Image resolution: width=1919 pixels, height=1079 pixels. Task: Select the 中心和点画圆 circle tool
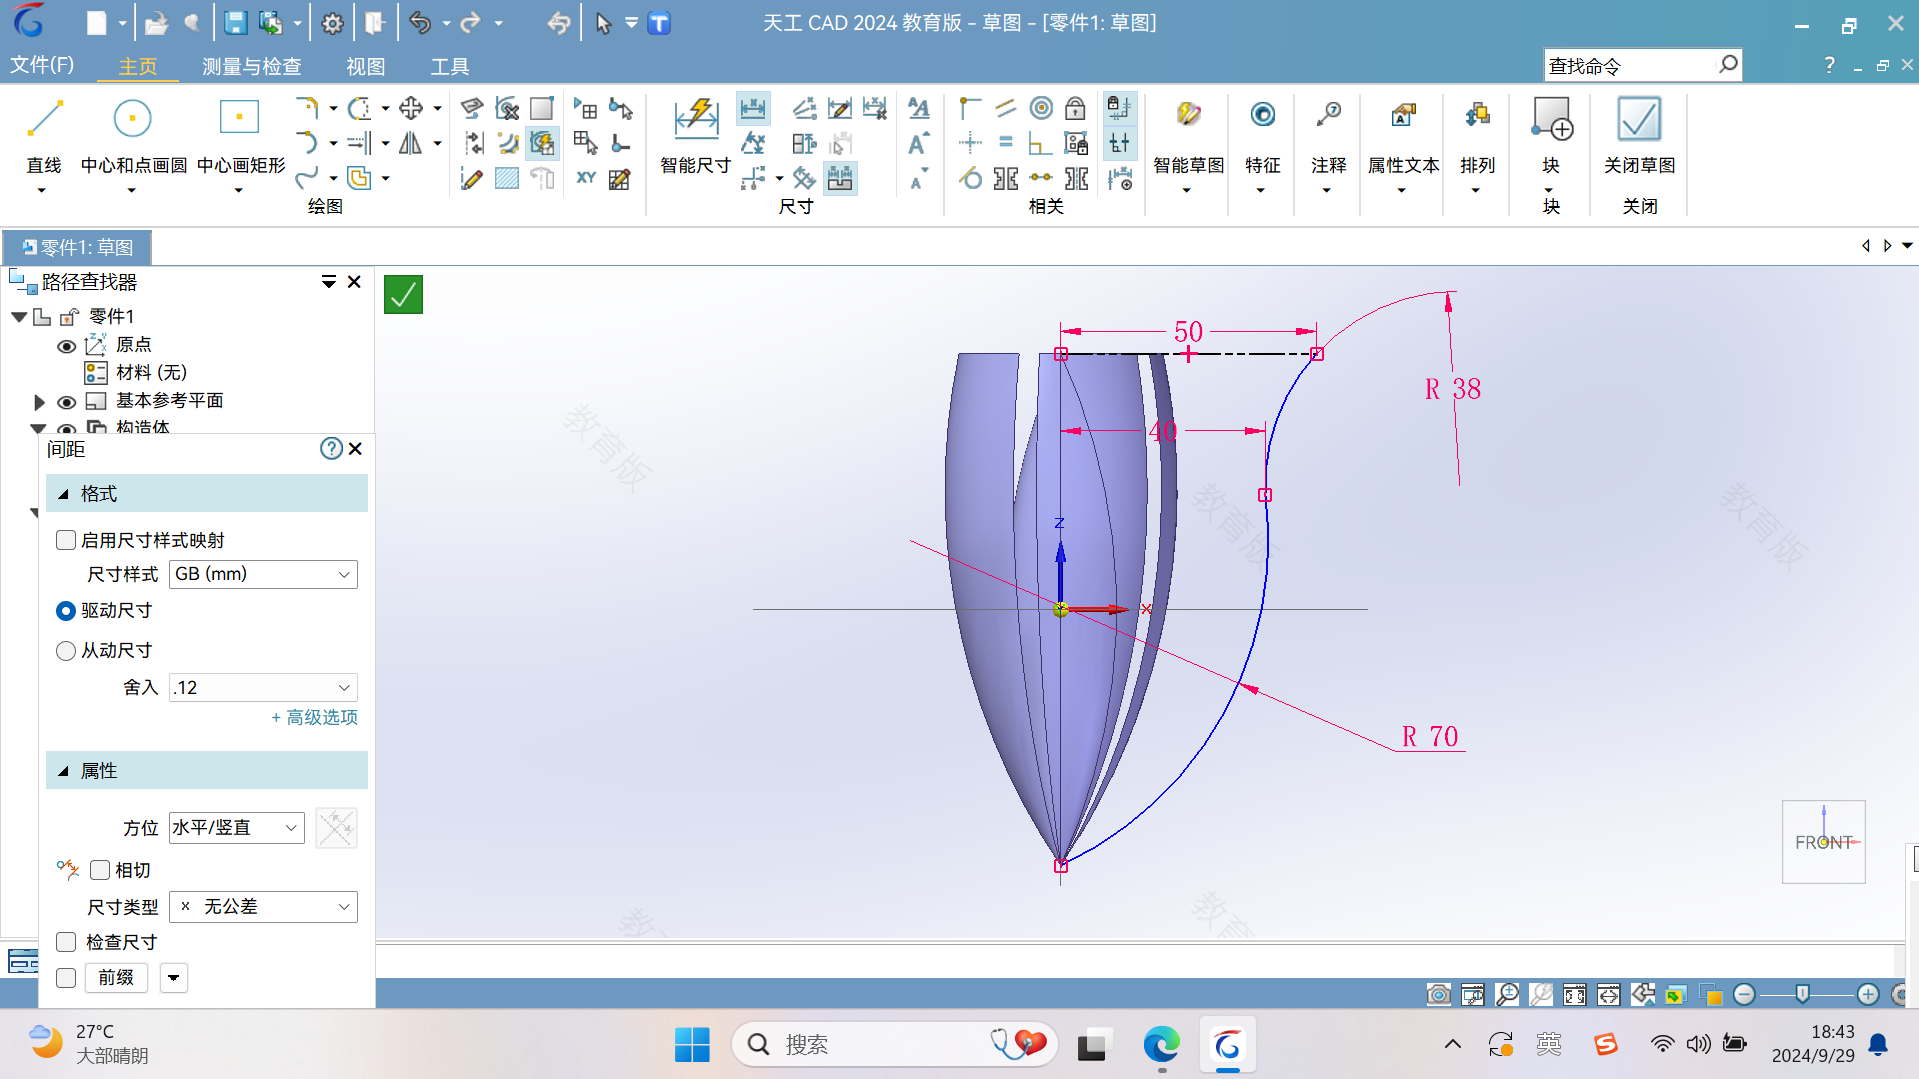point(133,135)
